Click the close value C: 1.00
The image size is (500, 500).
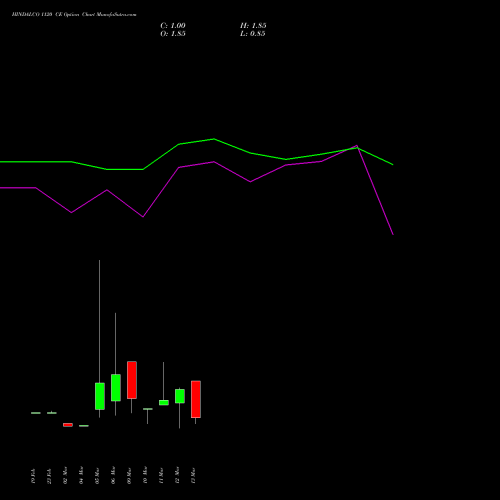[173, 26]
